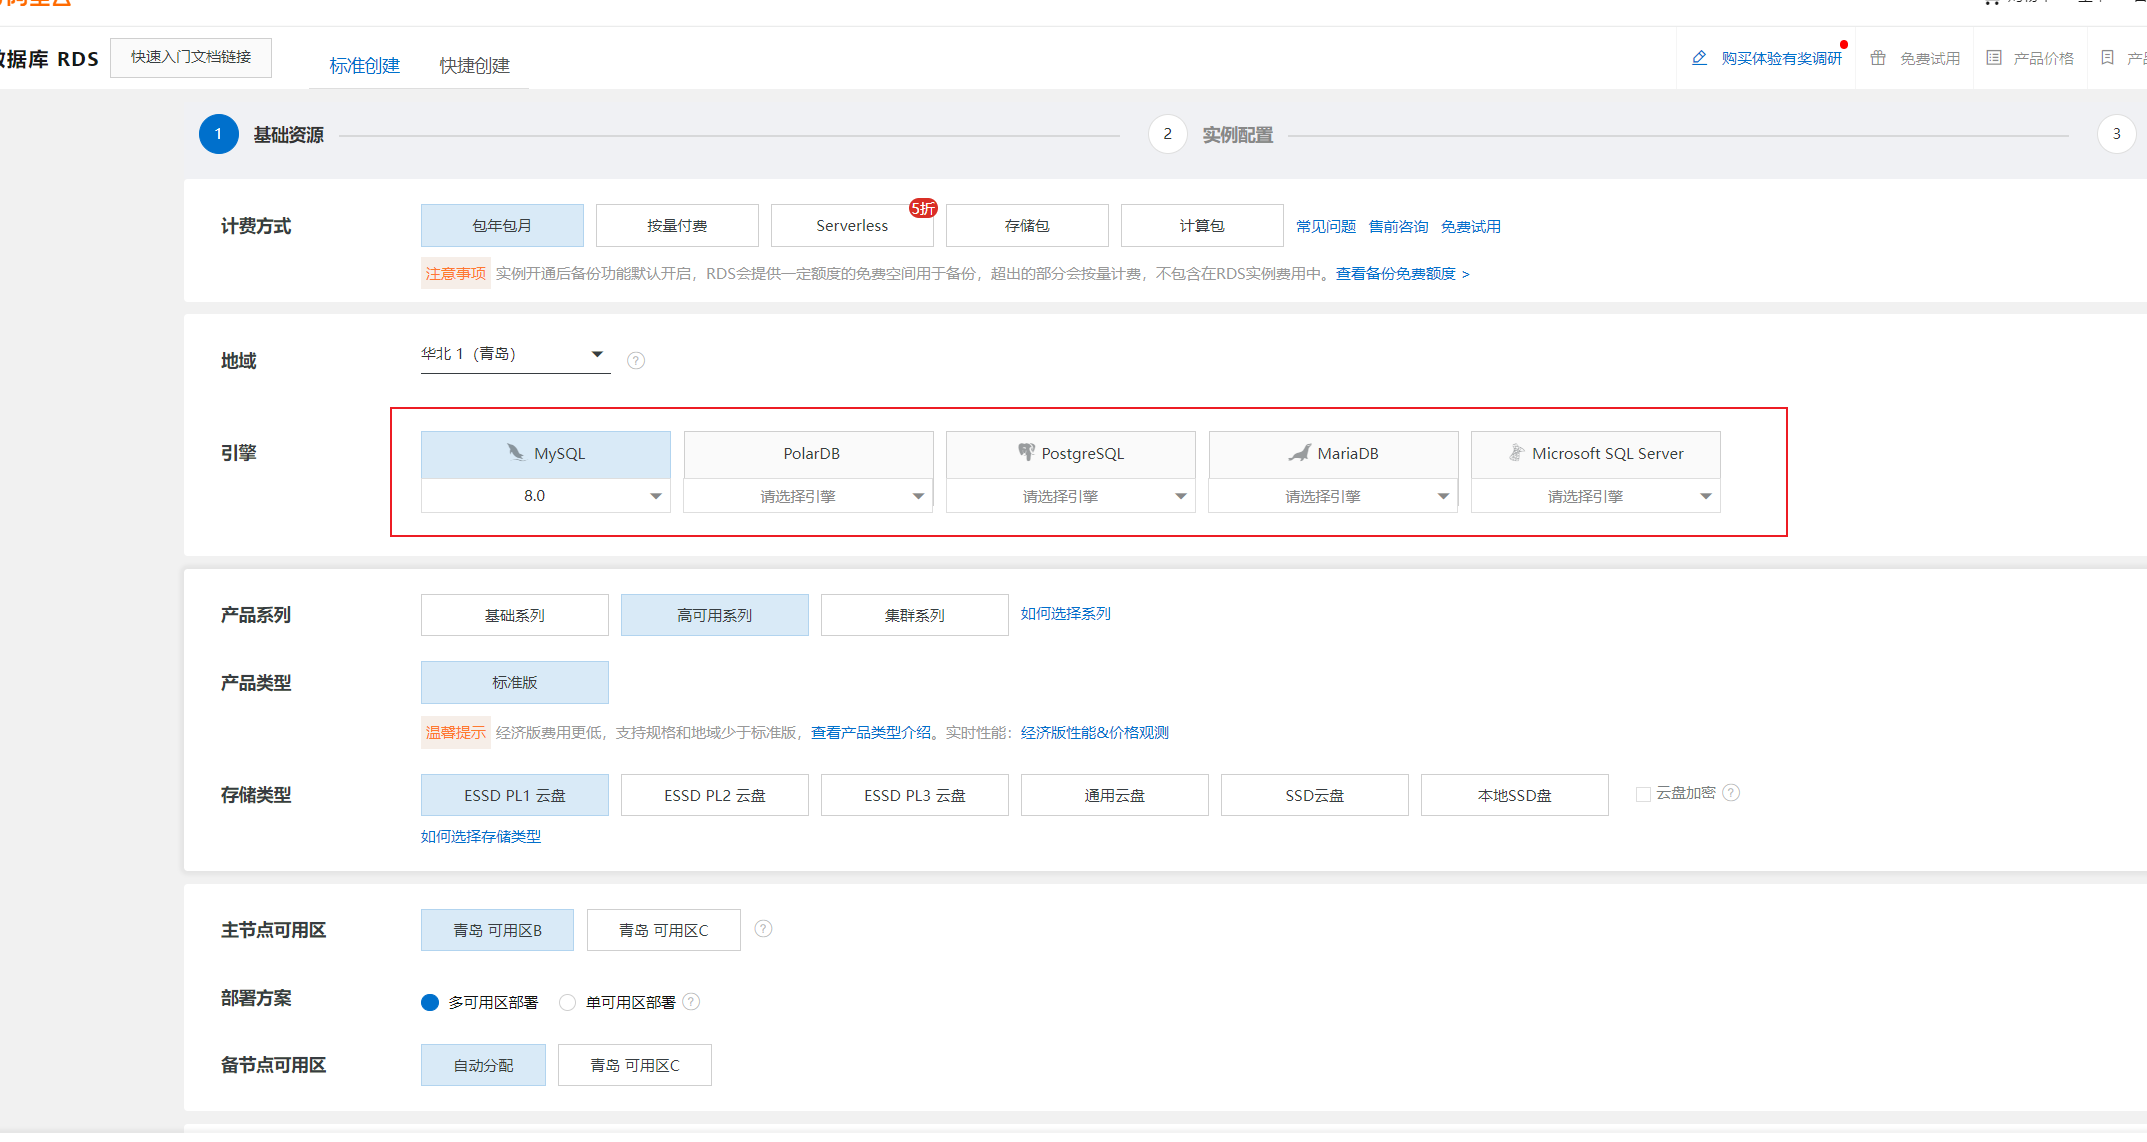The image size is (2147, 1142).
Task: Click the product pricing list icon
Action: (x=1994, y=58)
